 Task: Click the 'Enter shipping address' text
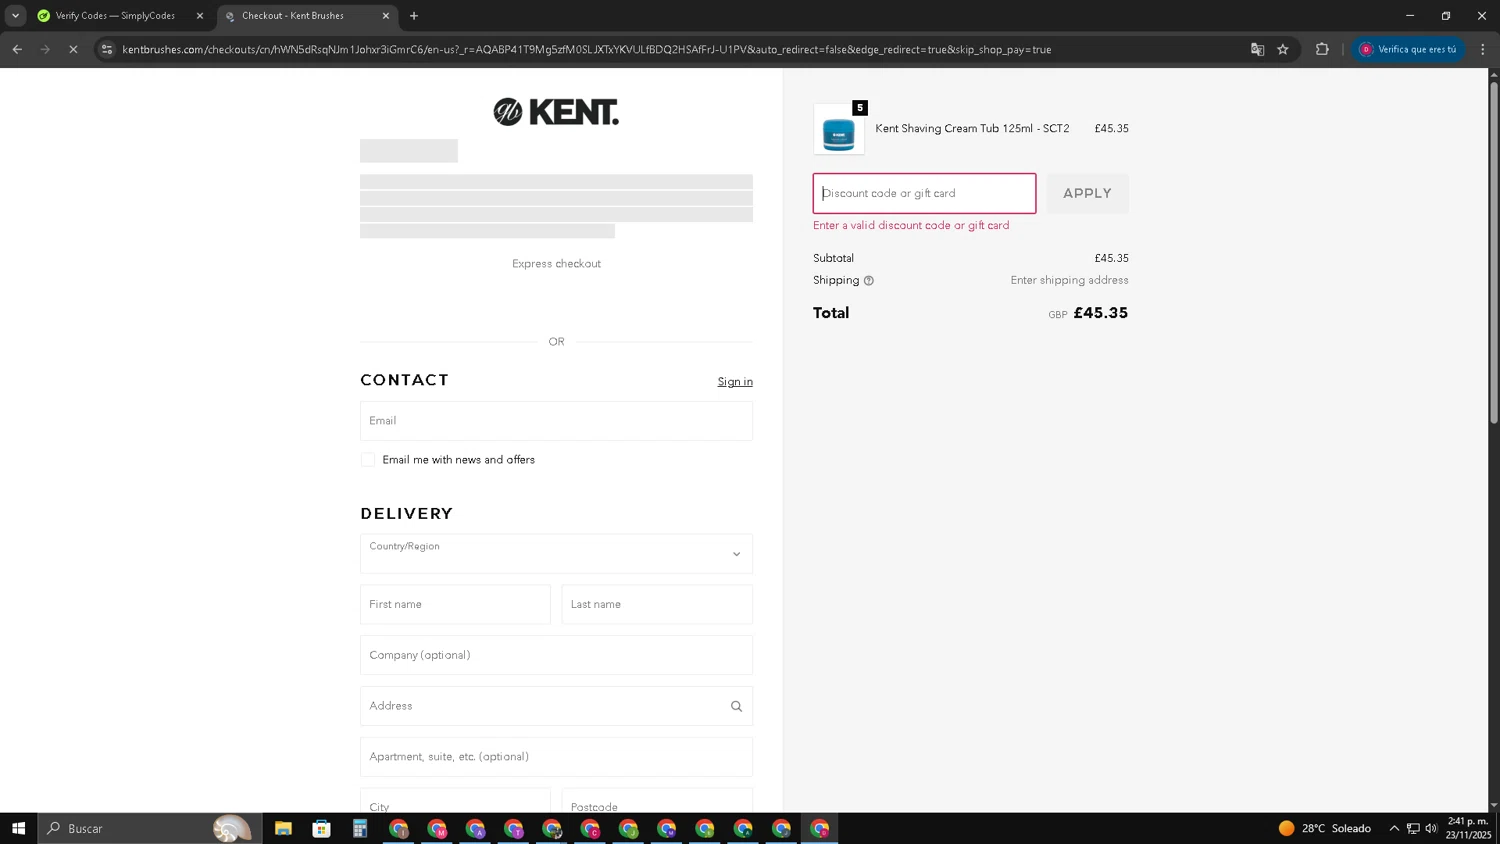pyautogui.click(x=1069, y=281)
